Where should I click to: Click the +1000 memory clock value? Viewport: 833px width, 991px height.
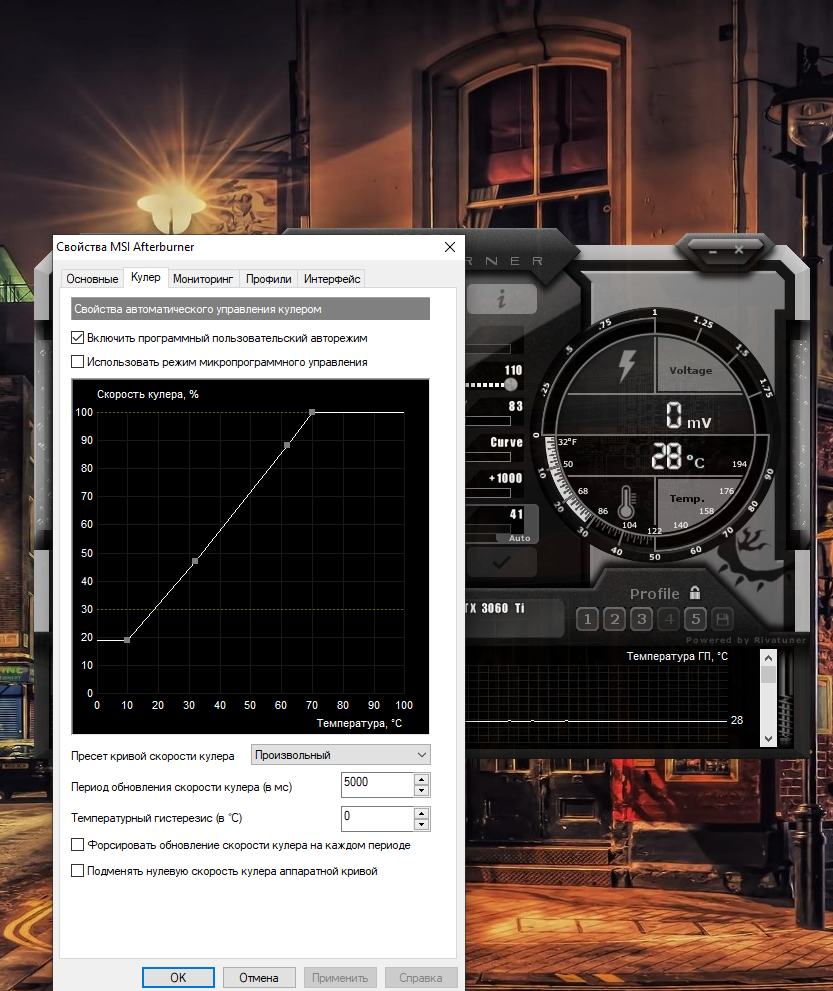(x=506, y=478)
